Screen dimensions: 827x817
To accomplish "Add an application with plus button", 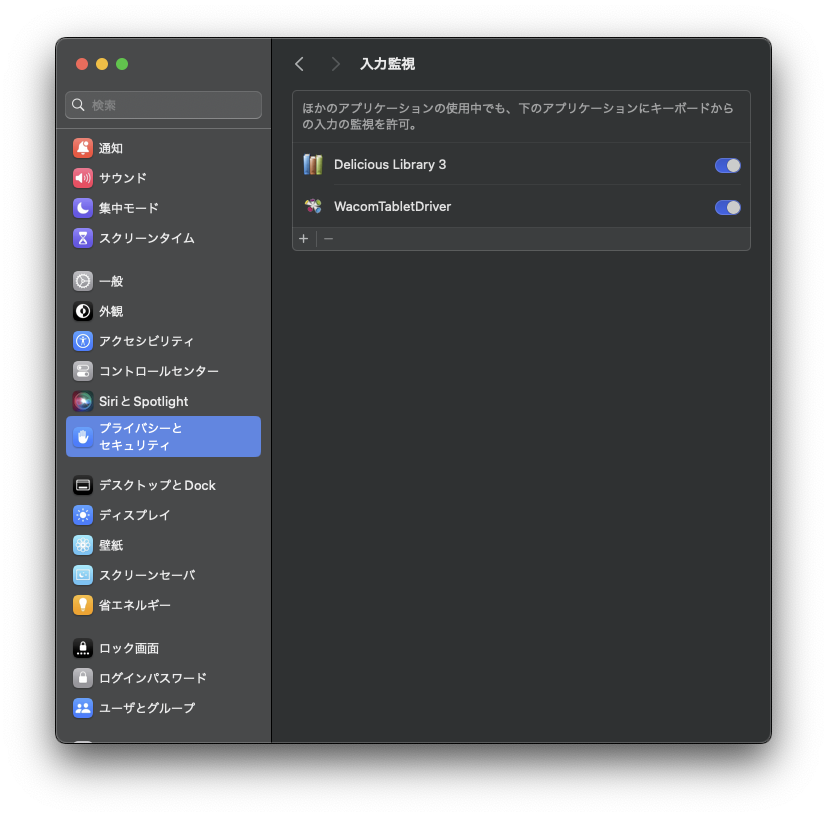I will click(304, 239).
